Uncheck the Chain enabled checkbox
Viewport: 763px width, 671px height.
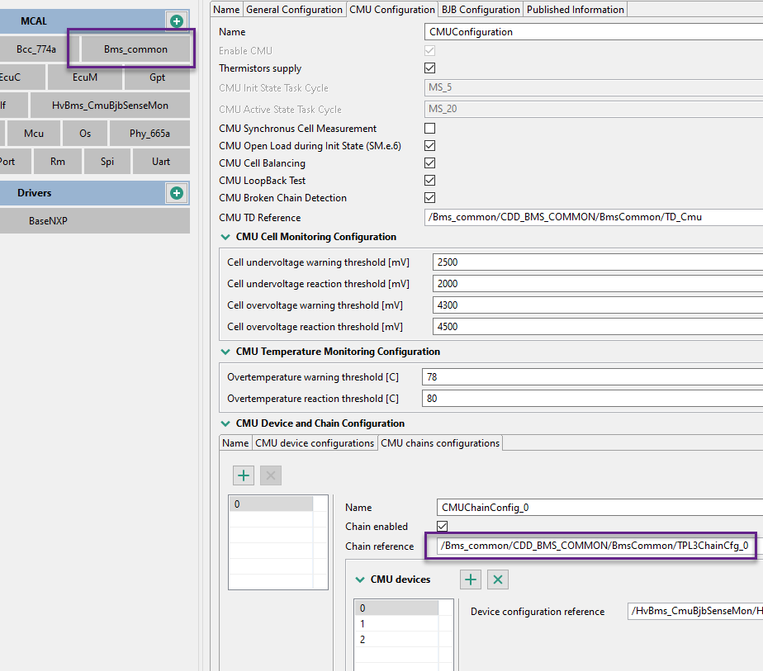click(x=442, y=526)
